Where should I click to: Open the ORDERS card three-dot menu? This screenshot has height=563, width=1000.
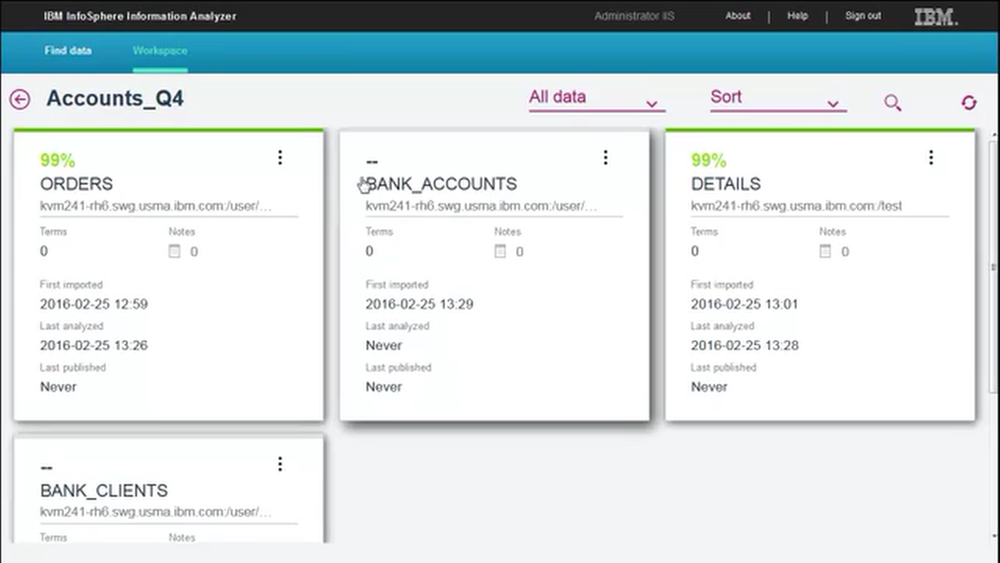click(x=280, y=157)
